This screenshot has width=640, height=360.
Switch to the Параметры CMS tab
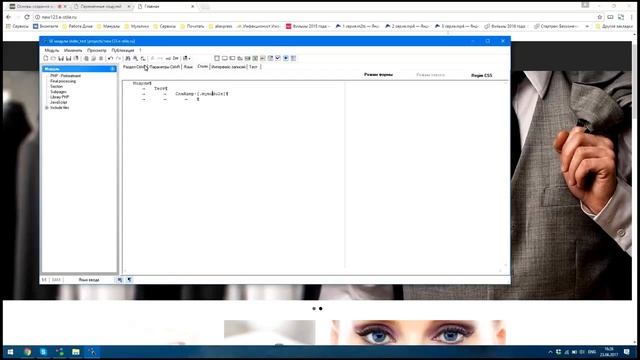(164, 67)
